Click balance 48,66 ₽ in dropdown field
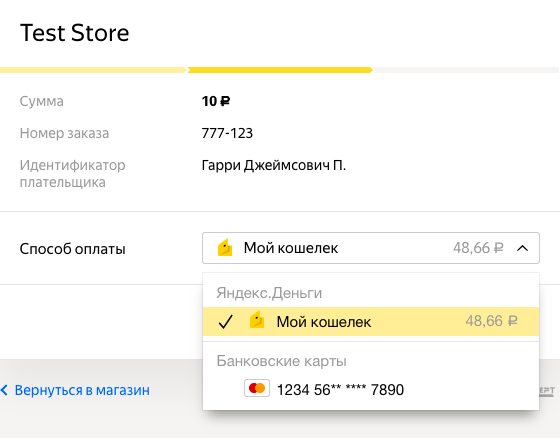The height and width of the screenshot is (438, 560). 478,248
